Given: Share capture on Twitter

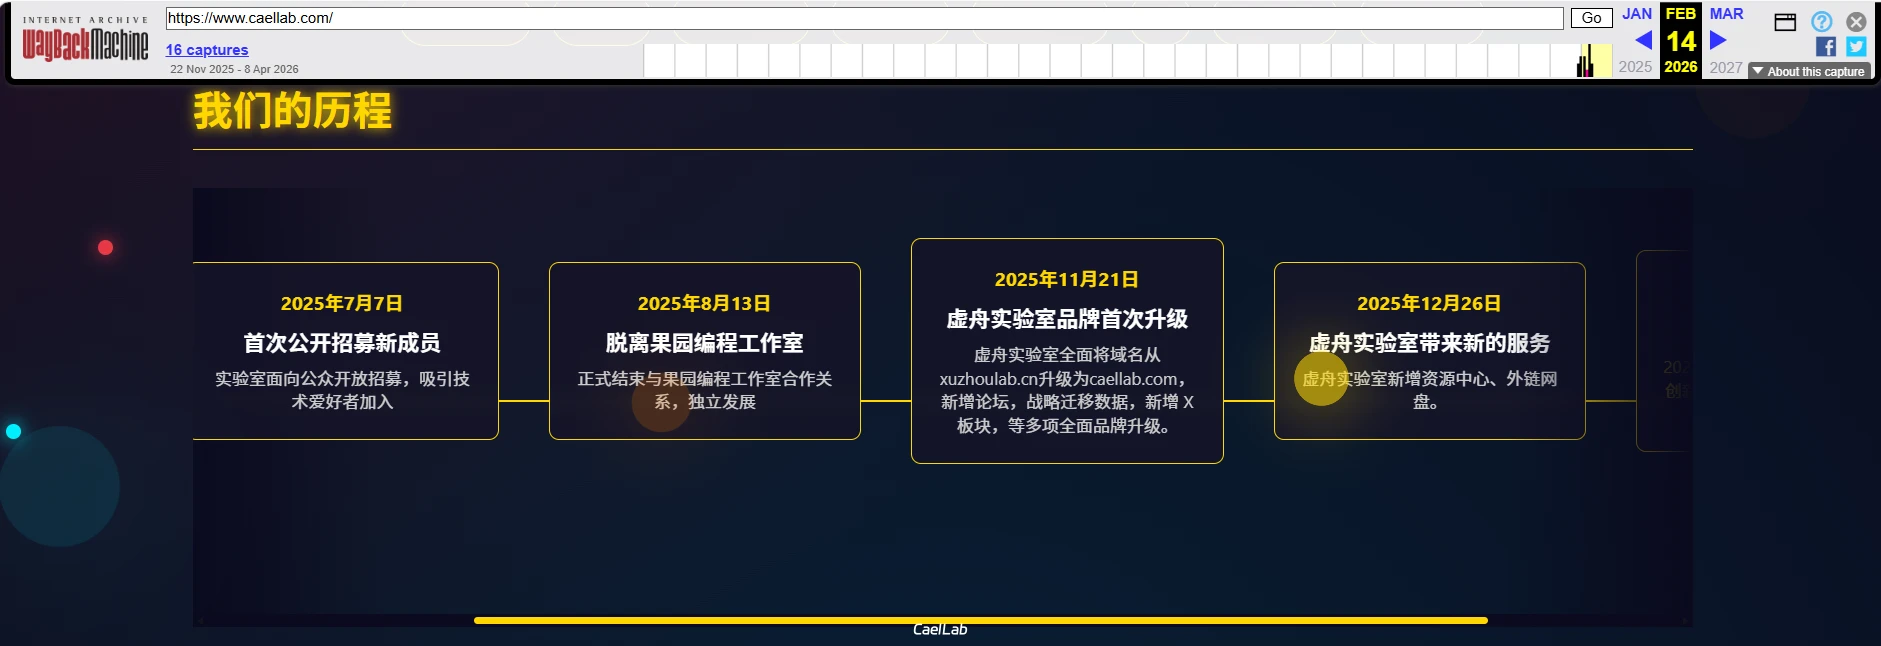Looking at the screenshot, I should click(x=1855, y=46).
